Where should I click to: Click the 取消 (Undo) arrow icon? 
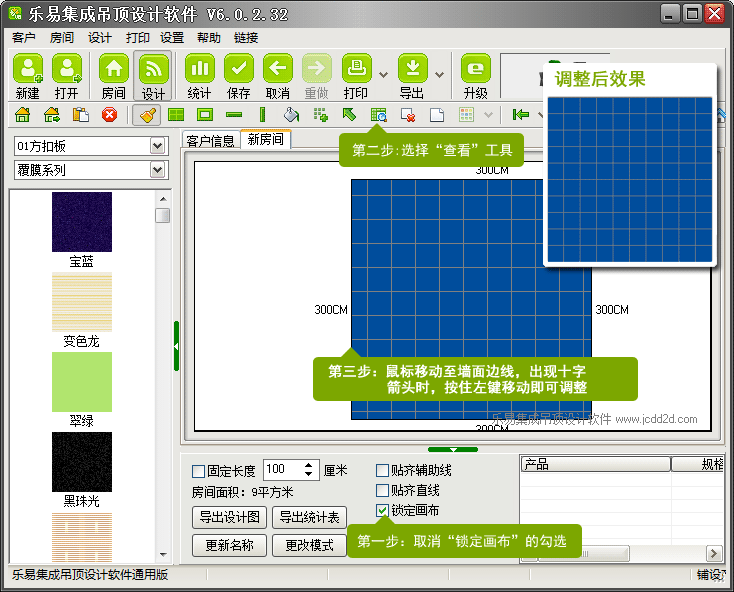click(278, 75)
